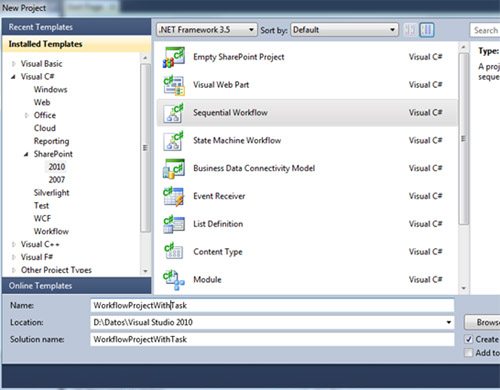The image size is (500, 390).
Task: Click template list scroll up arrow
Action: coord(463,47)
